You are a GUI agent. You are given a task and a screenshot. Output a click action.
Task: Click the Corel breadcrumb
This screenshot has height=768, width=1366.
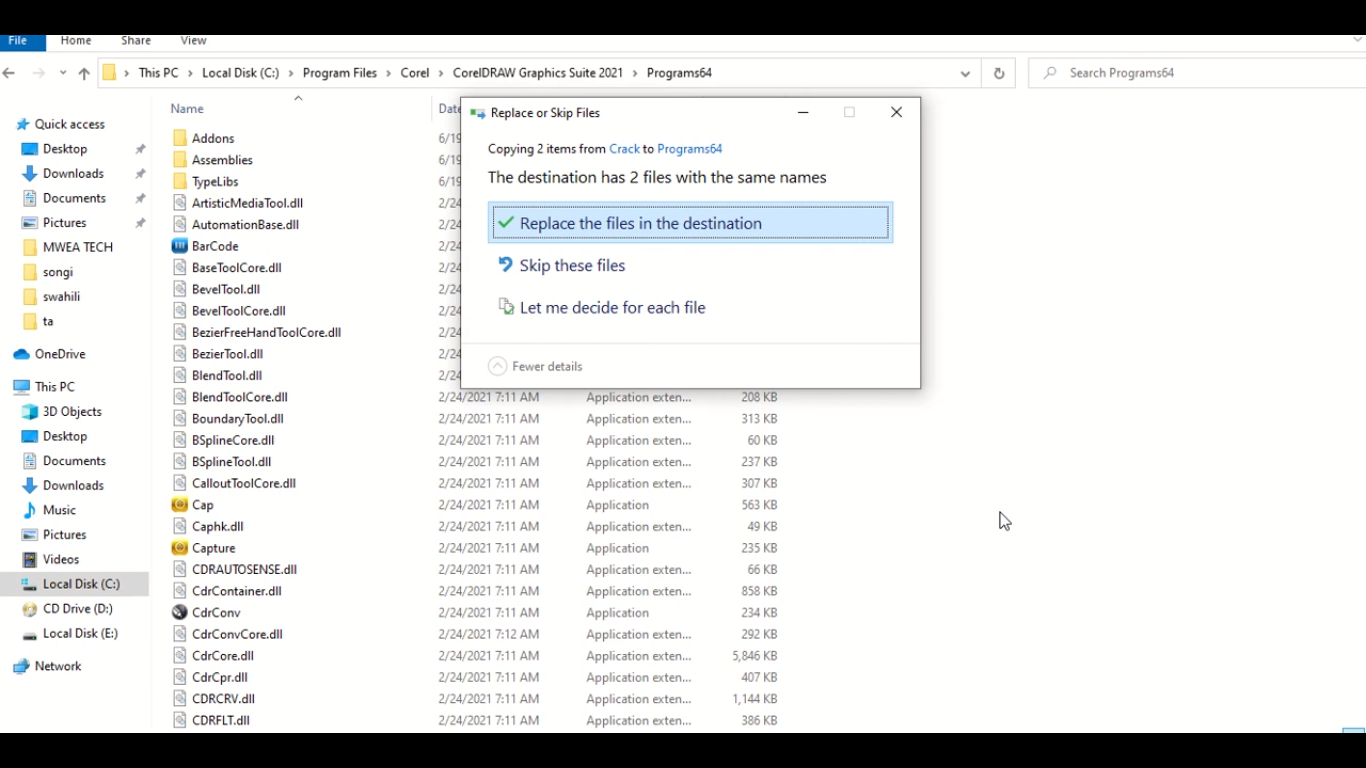click(x=415, y=73)
